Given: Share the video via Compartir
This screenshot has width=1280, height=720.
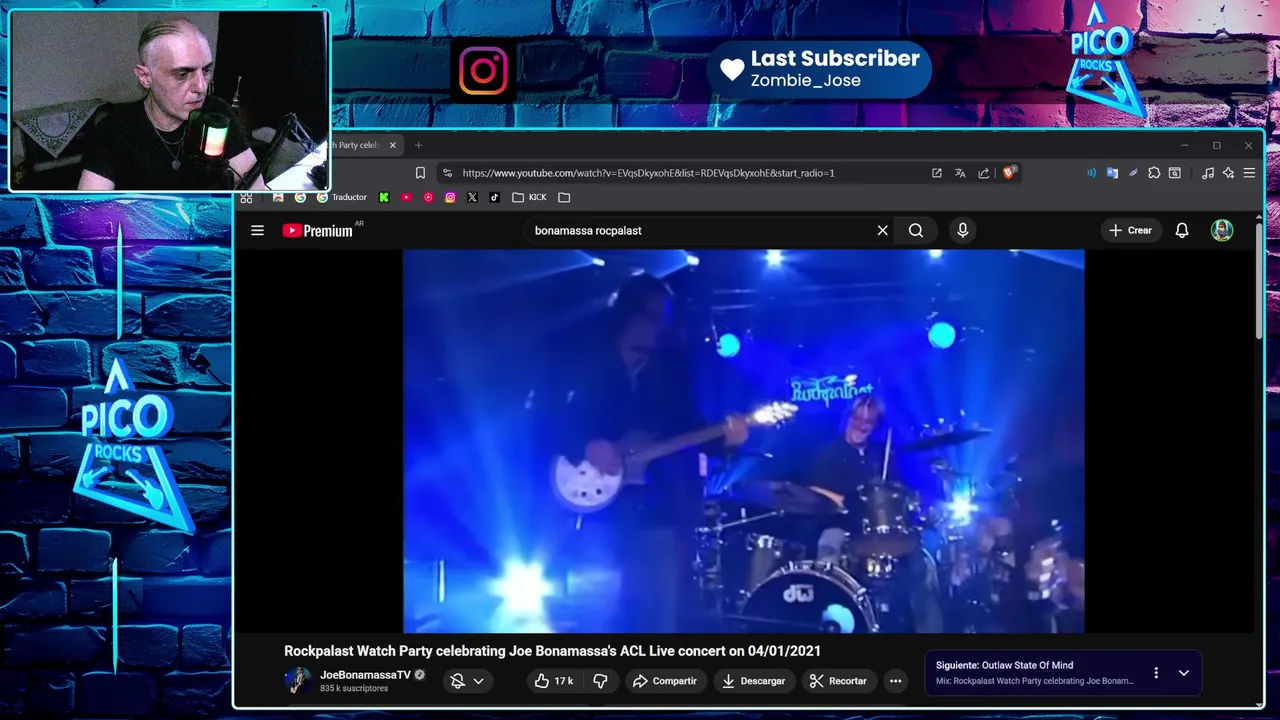Looking at the screenshot, I should [664, 681].
